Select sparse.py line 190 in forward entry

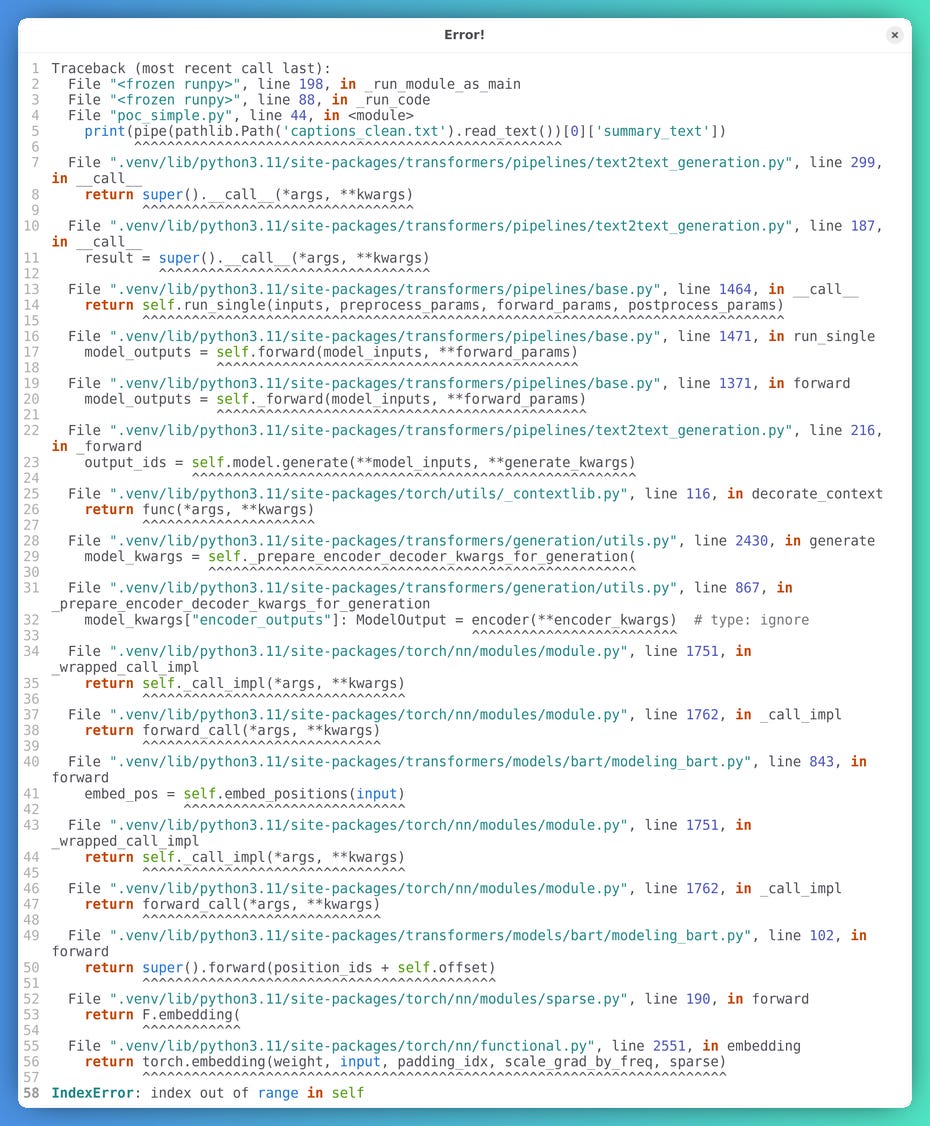point(439,999)
